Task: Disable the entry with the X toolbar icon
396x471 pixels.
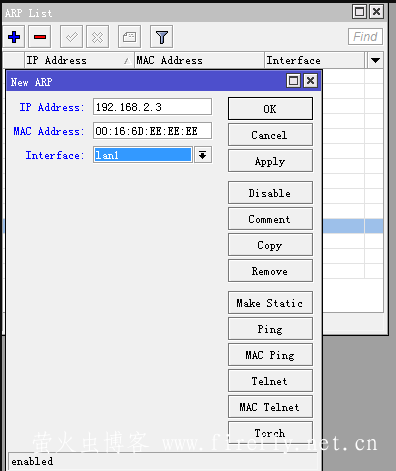Action: [x=97, y=37]
